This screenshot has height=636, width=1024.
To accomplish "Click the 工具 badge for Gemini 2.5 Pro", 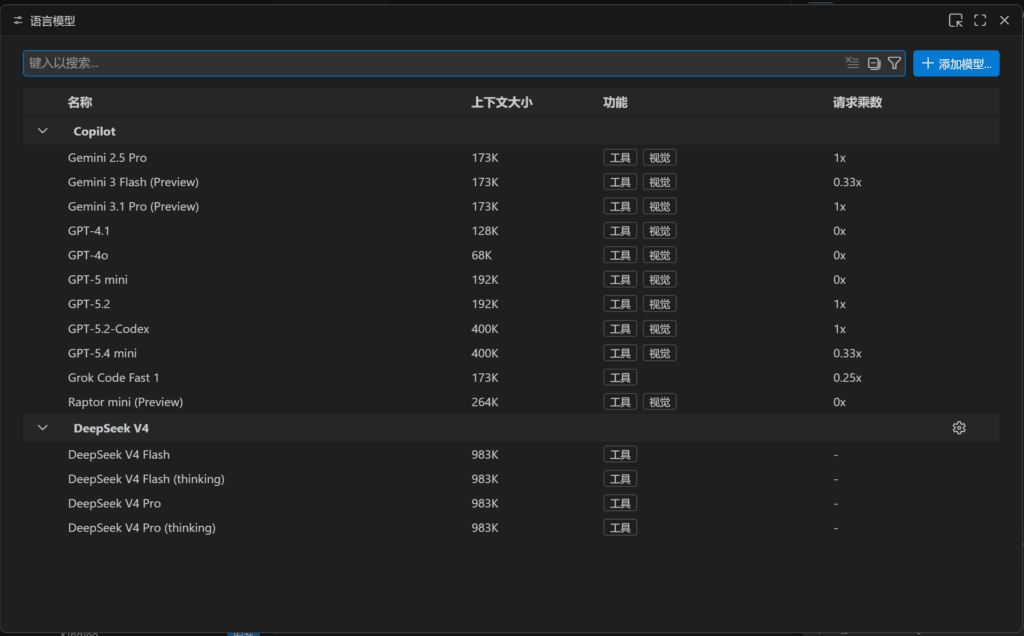I will [620, 157].
